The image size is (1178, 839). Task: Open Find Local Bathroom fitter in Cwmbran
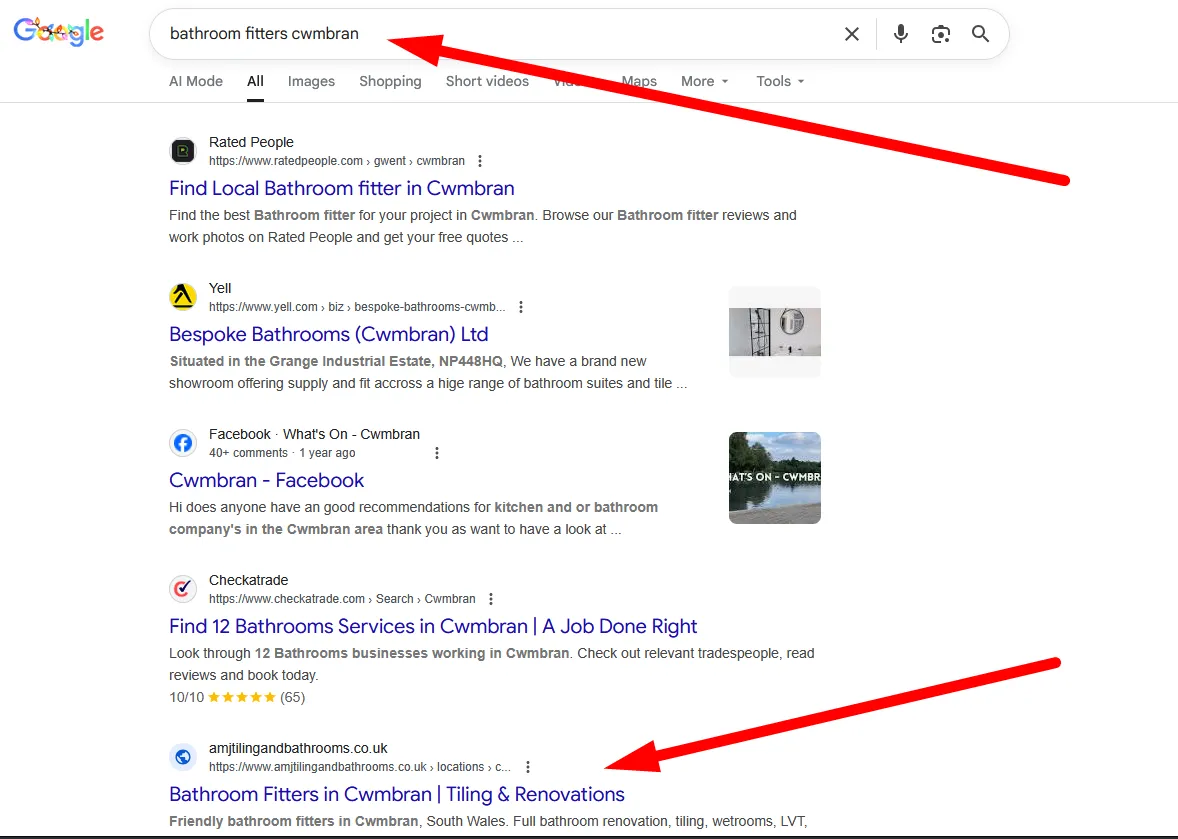(342, 188)
